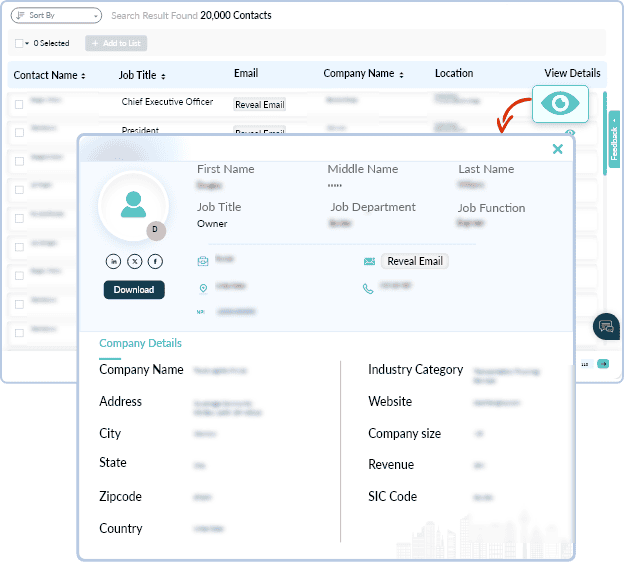Image resolution: width=624 pixels, height=562 pixels.
Task: Click the large eye View Details icon
Action: pos(560,103)
